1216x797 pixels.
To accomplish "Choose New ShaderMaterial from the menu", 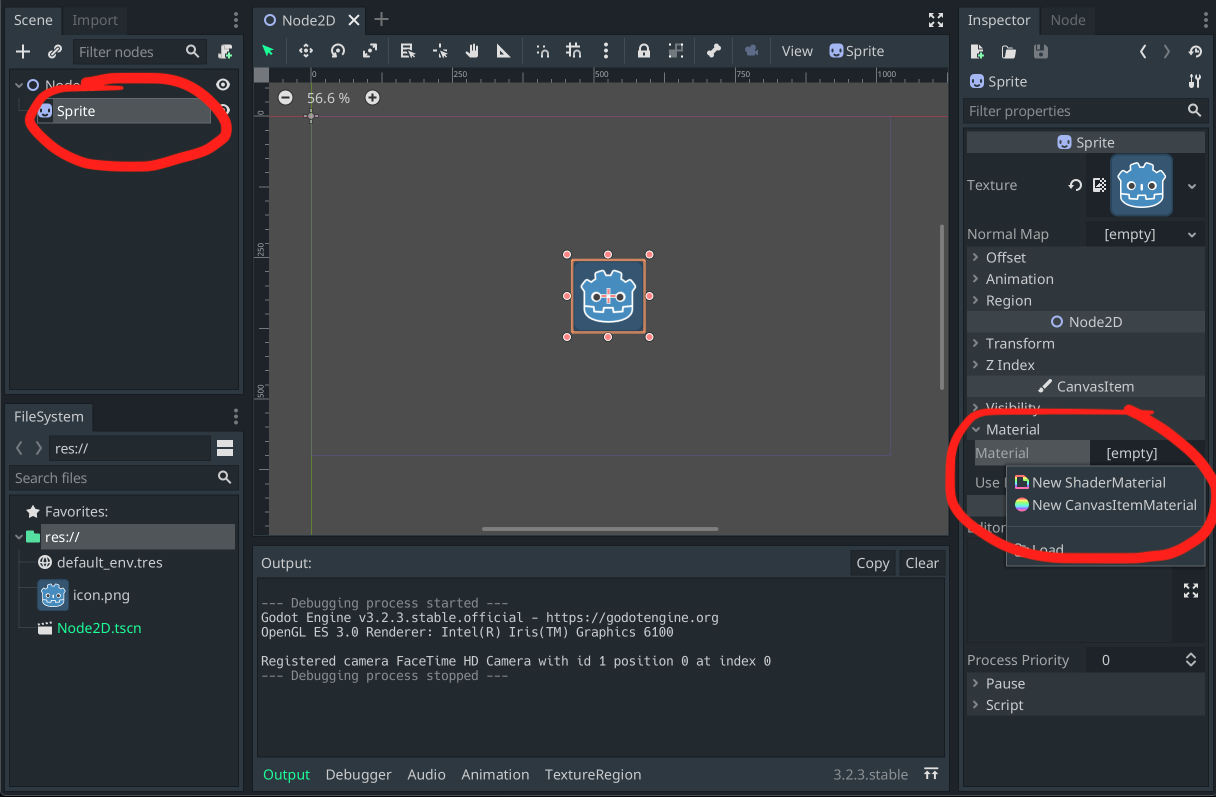I will pos(1098,482).
